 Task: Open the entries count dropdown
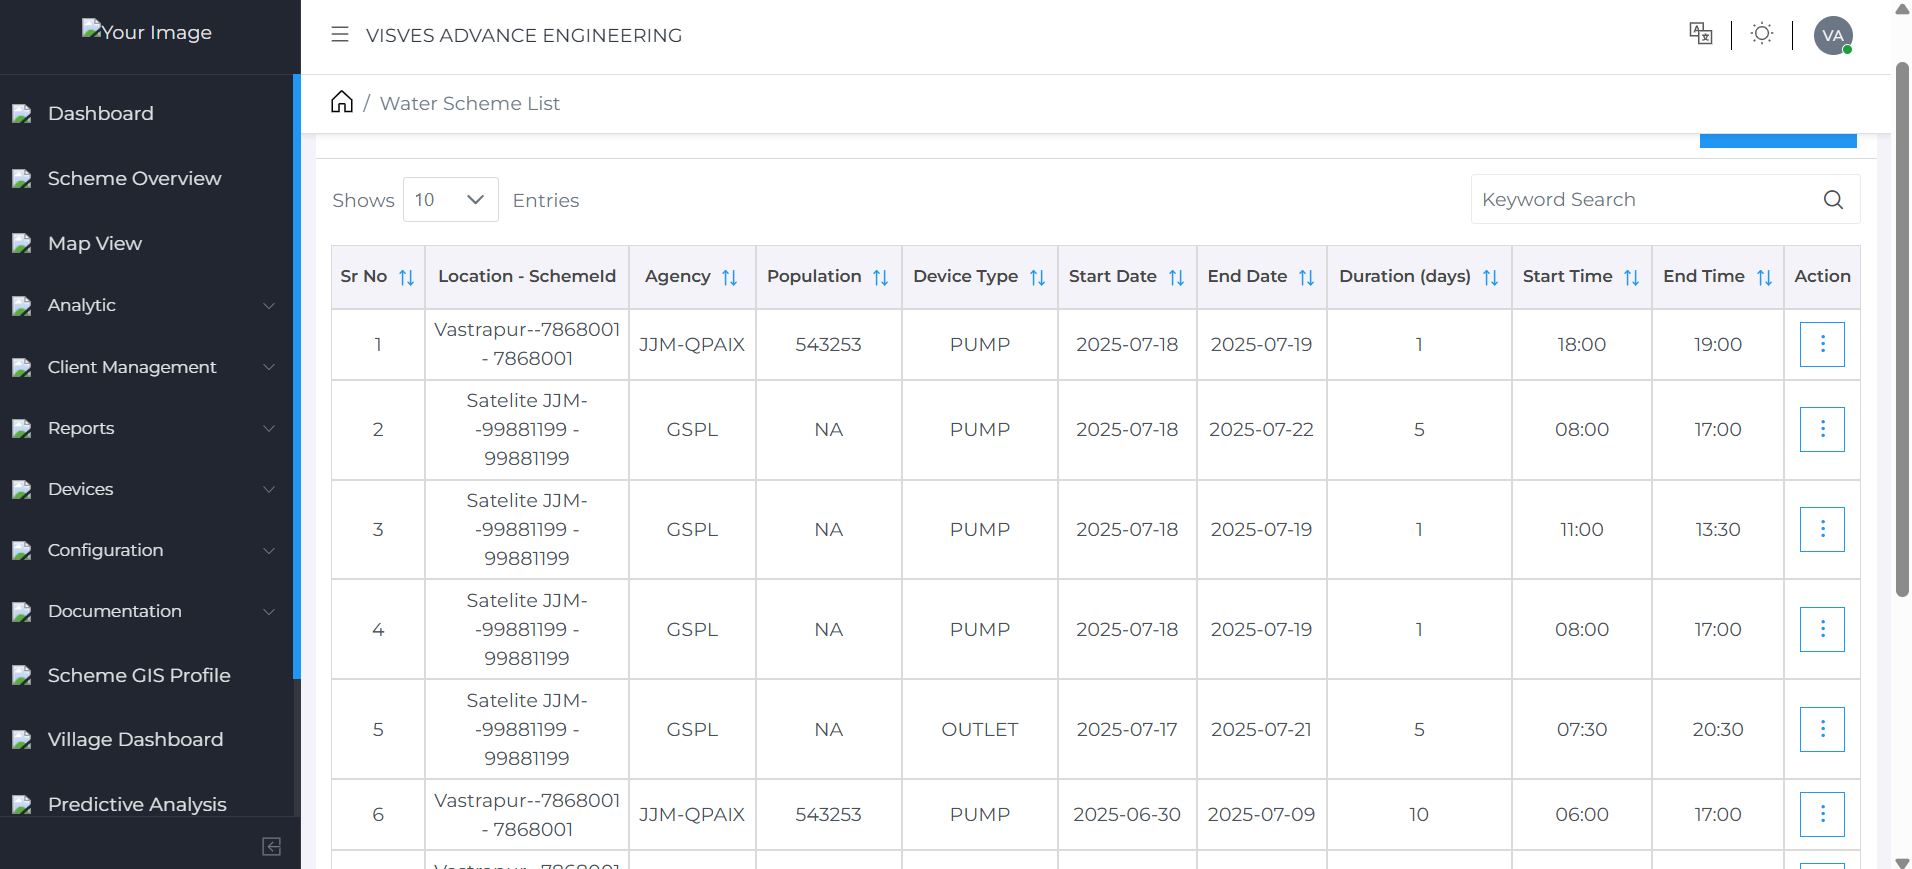point(450,200)
